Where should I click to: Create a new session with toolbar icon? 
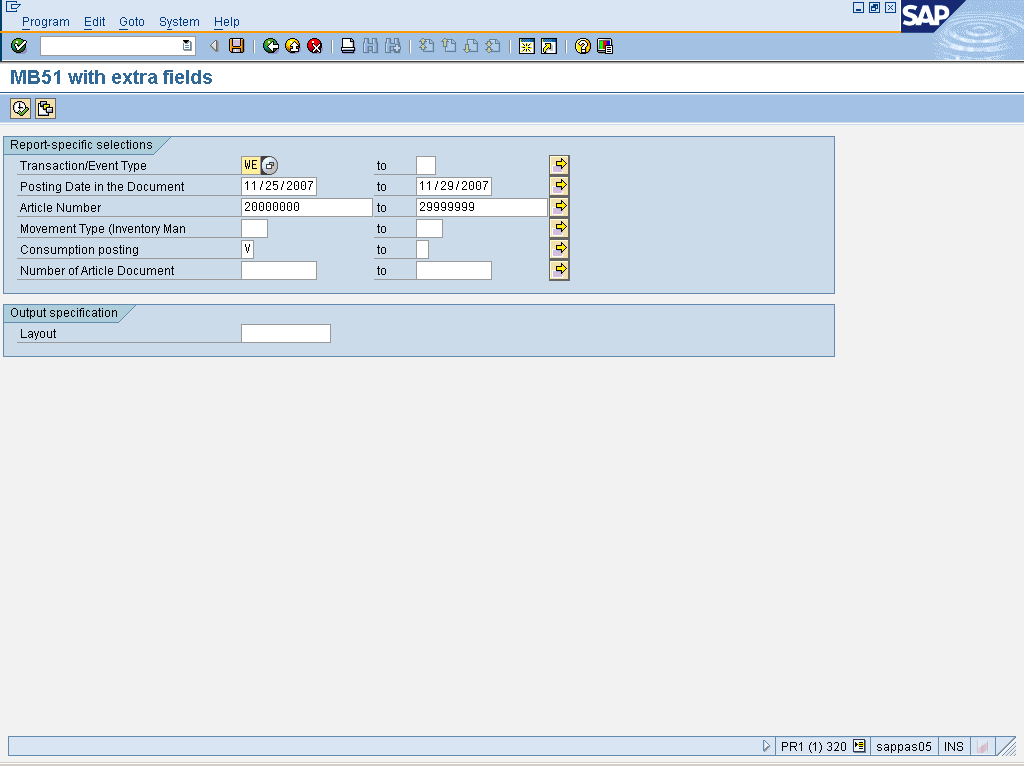click(x=526, y=46)
